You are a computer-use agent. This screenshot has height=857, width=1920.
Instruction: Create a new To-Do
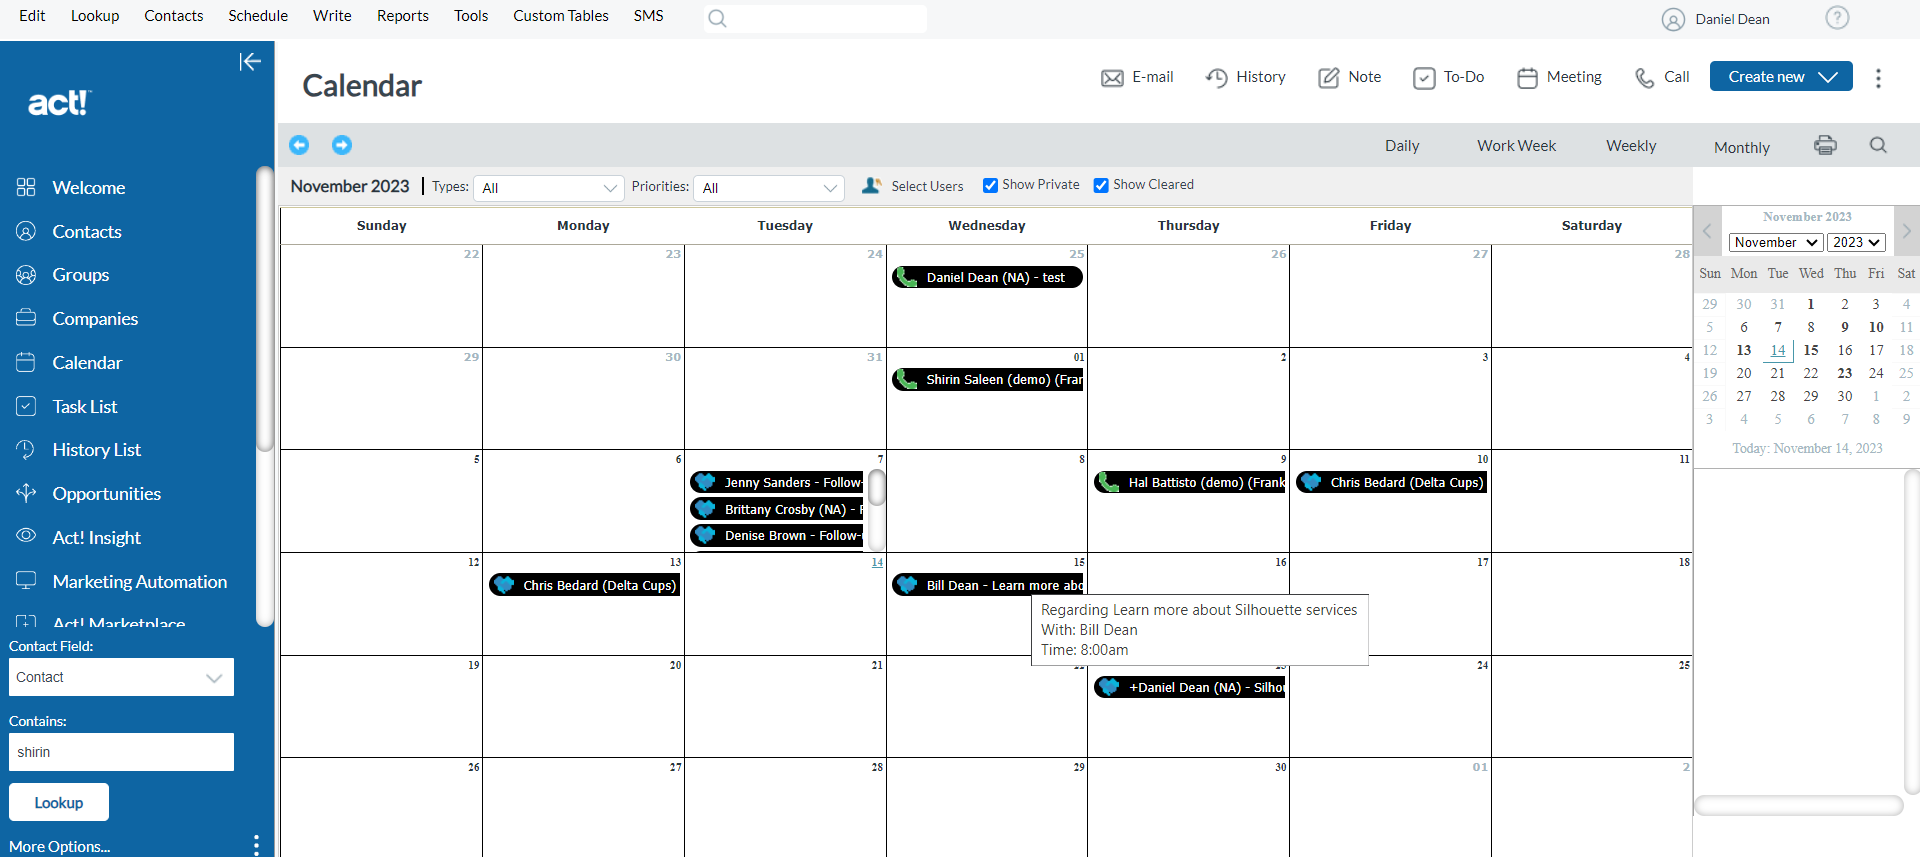1448,77
